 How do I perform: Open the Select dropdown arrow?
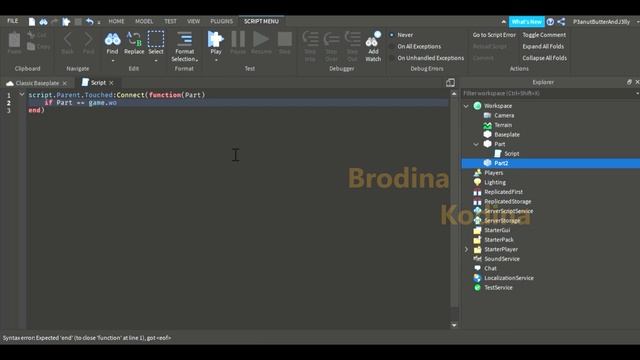coord(156,61)
